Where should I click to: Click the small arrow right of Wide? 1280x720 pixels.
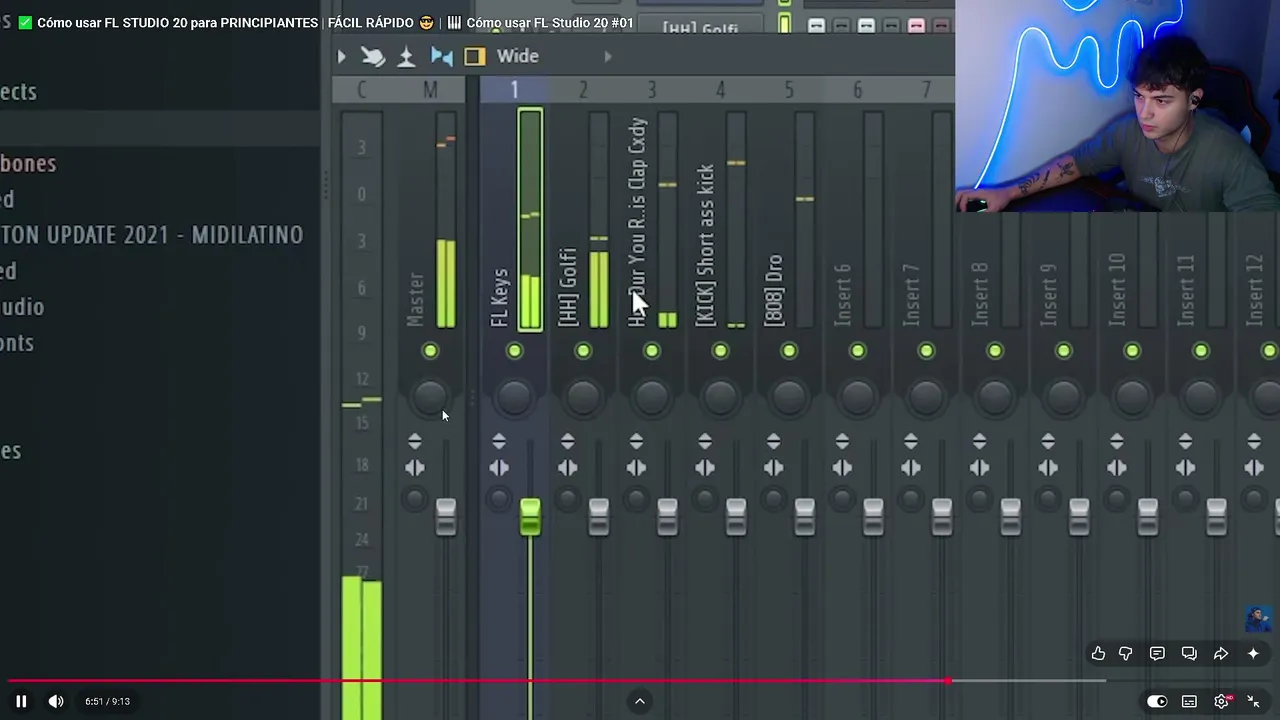(608, 57)
